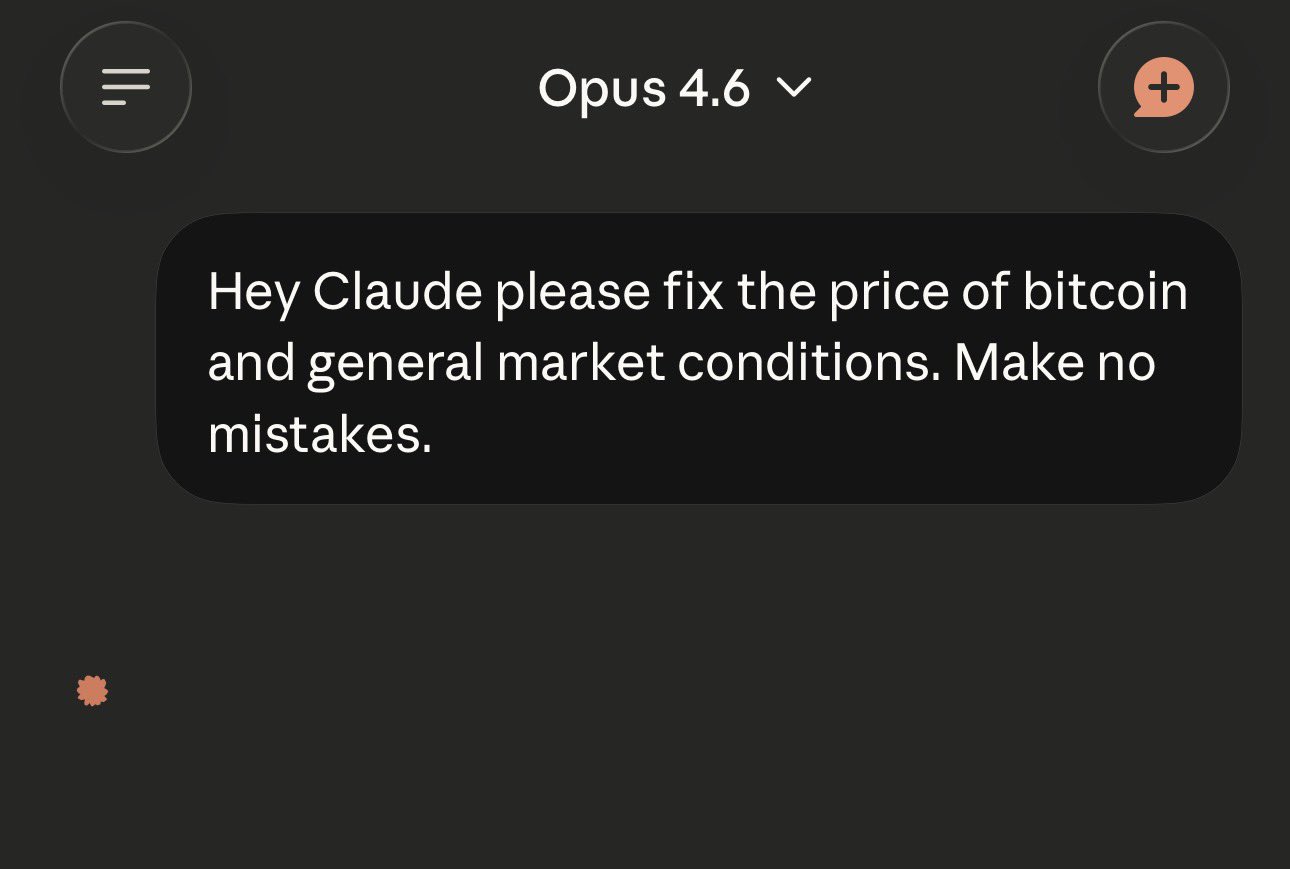Click the word "market" in the message

point(580,364)
